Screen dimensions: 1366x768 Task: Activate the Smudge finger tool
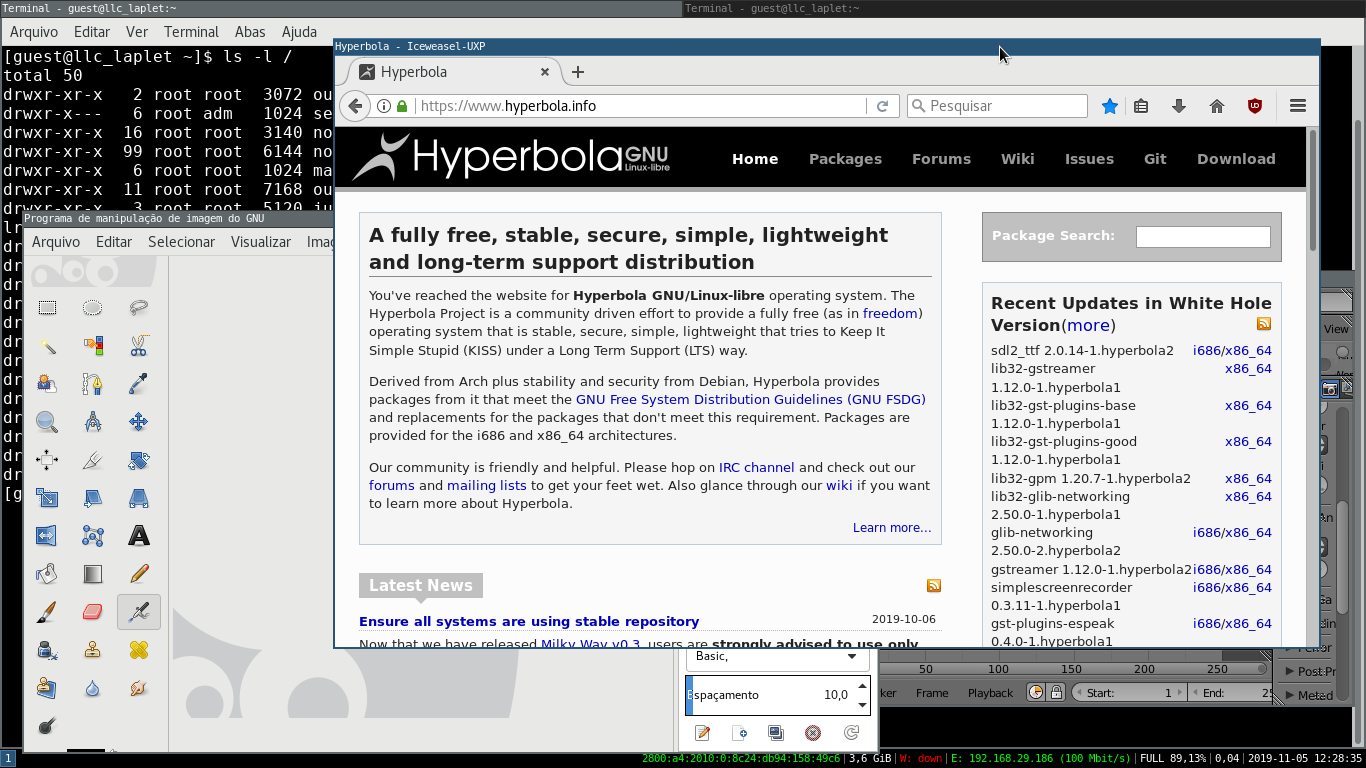[139, 688]
